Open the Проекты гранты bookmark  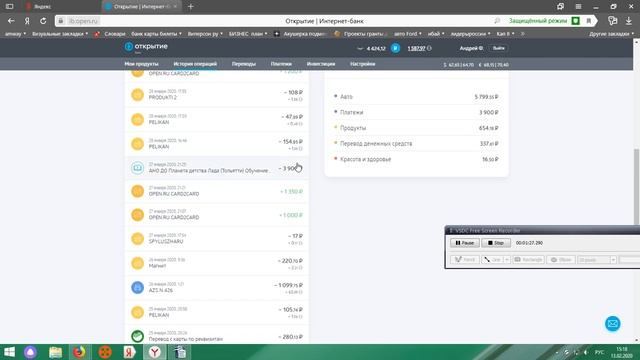pyautogui.click(x=360, y=34)
